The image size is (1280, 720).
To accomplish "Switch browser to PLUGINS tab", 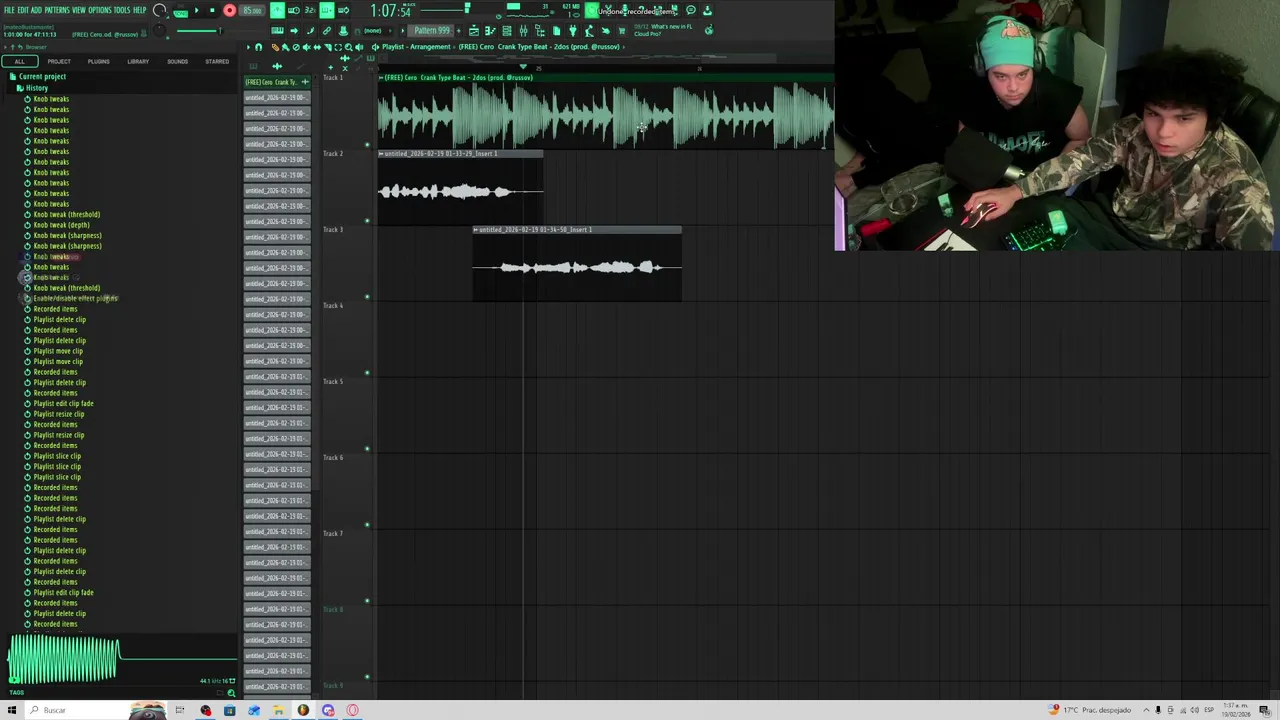I will click(98, 61).
